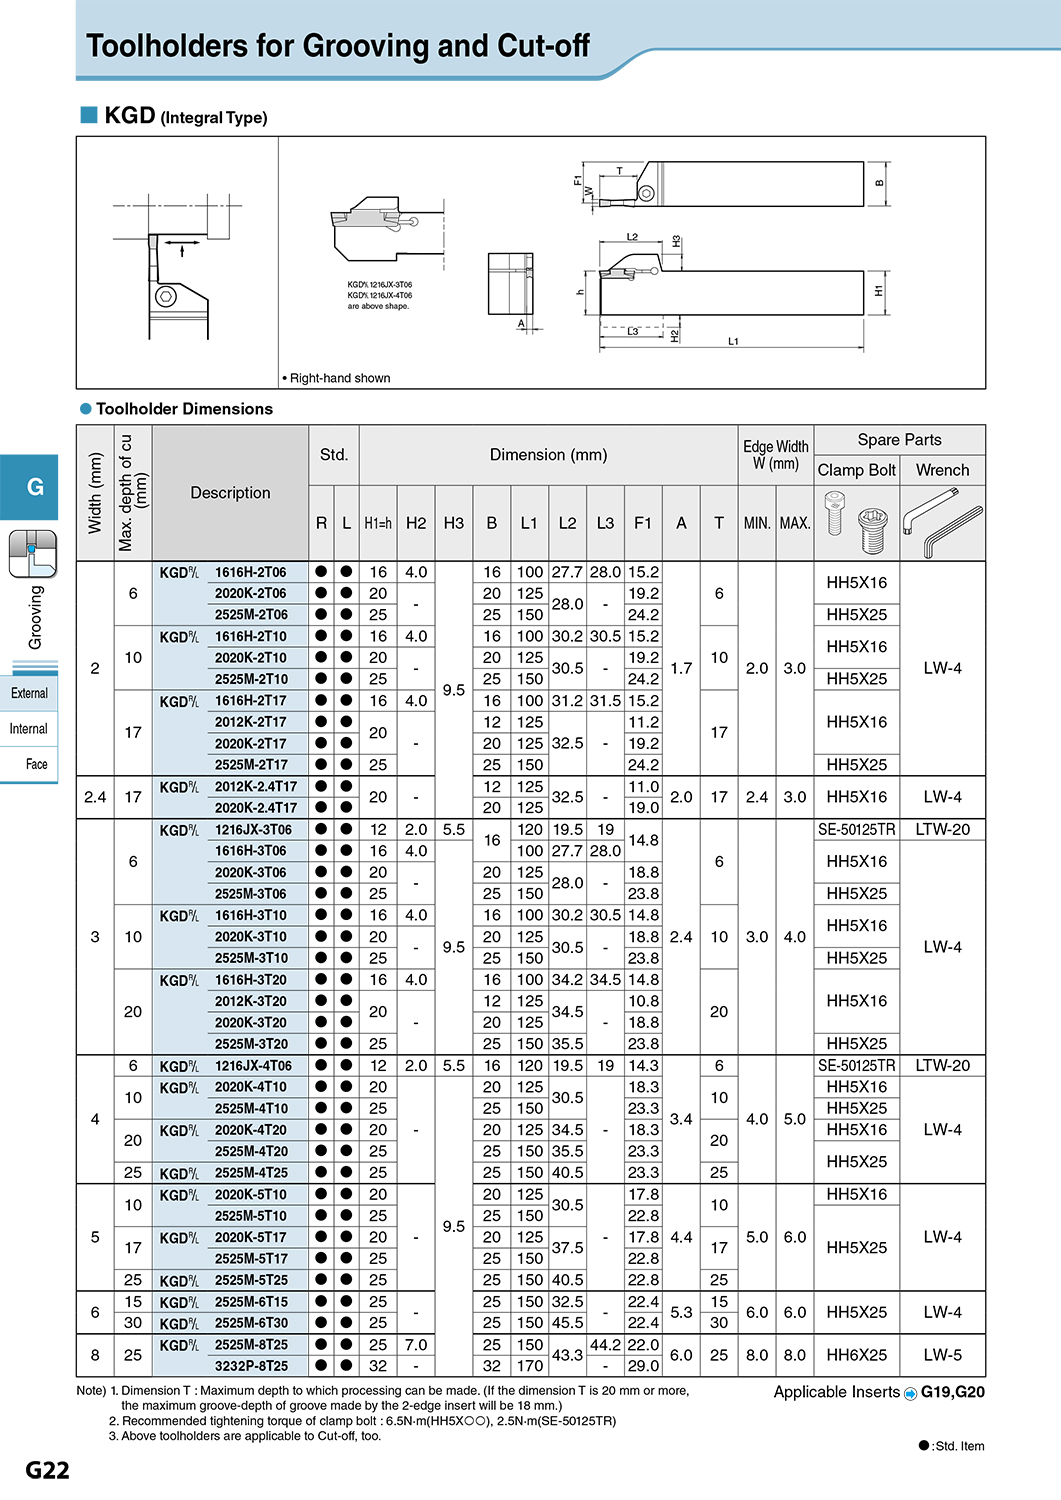The image size is (1061, 1500).
Task: Click the 2525M-8T25 description cell
Action: pos(251,1345)
